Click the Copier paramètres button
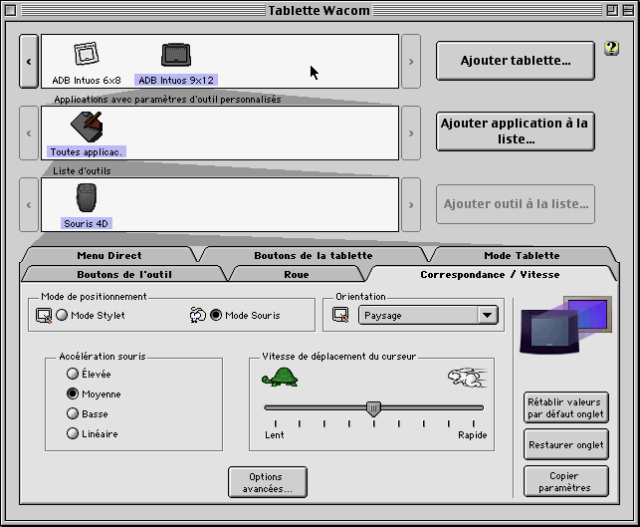Viewport: 640px width, 527px height. [566, 481]
